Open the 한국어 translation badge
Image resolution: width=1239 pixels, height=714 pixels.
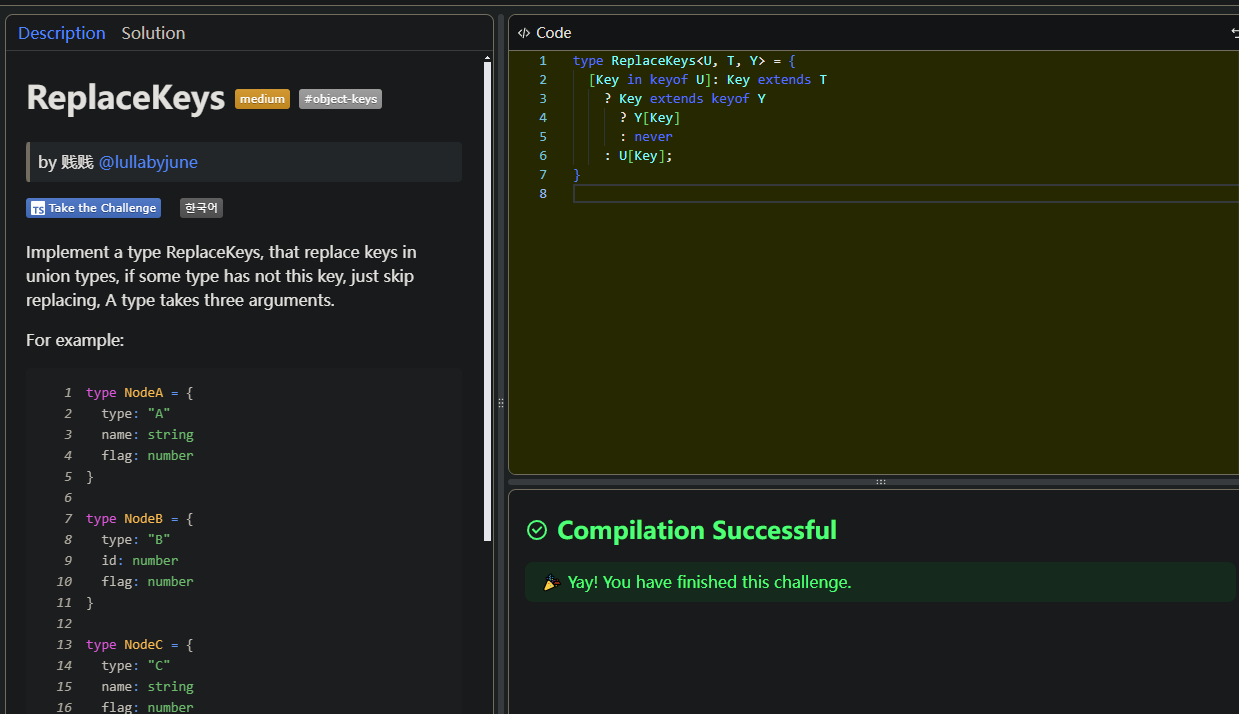201,208
